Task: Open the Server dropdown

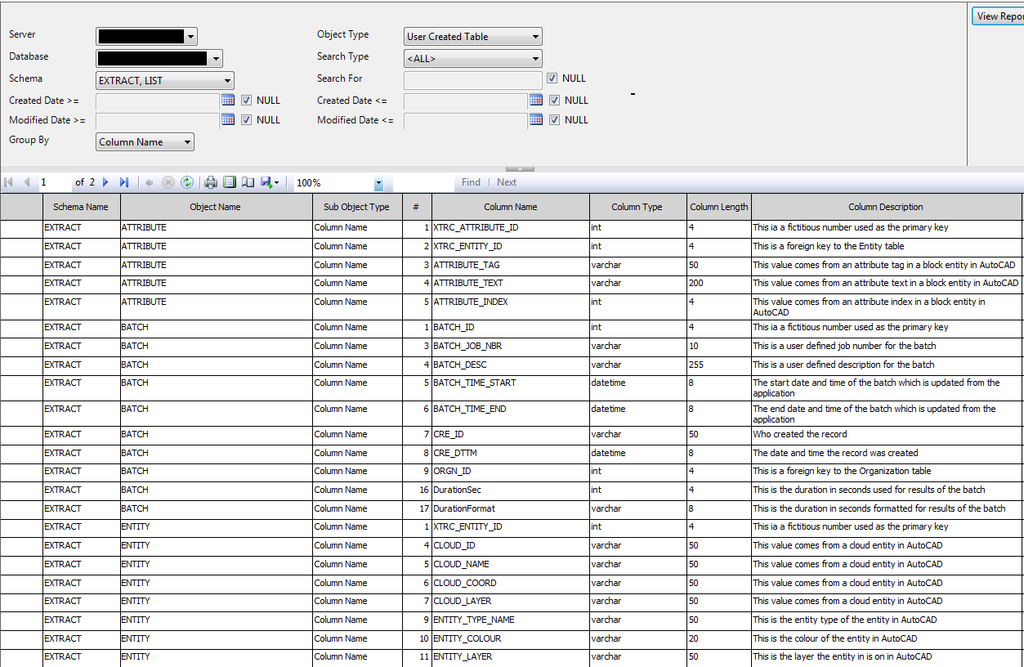Action: [x=146, y=37]
